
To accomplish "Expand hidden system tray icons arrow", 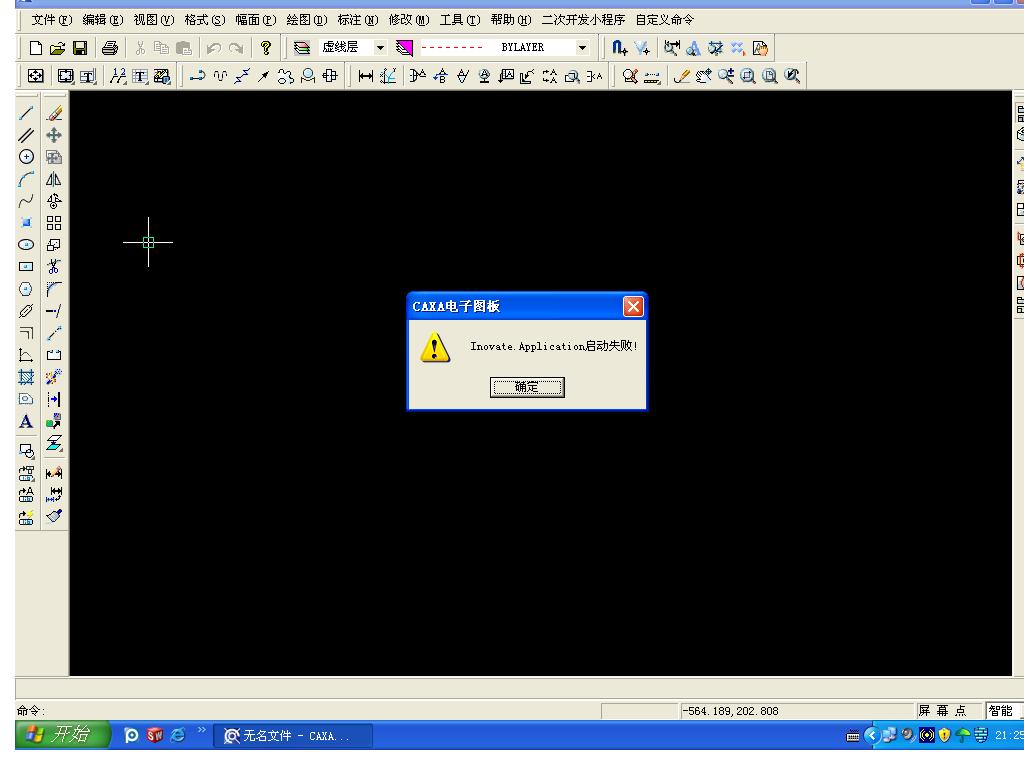I will [x=871, y=735].
